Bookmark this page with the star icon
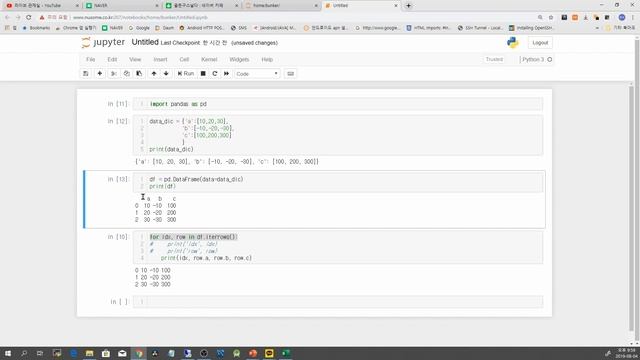This screenshot has height=360, width=640. pos(551,17)
